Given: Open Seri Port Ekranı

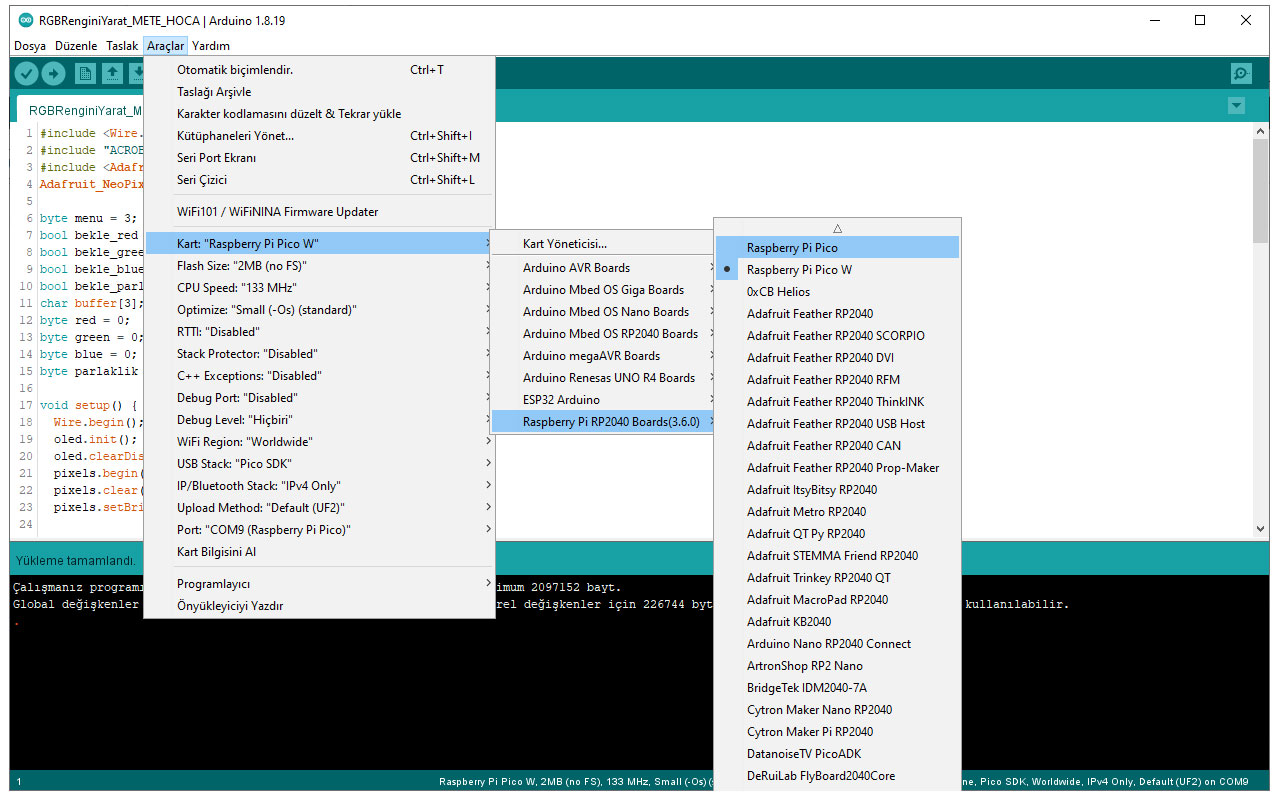Looking at the screenshot, I should (x=319, y=158).
